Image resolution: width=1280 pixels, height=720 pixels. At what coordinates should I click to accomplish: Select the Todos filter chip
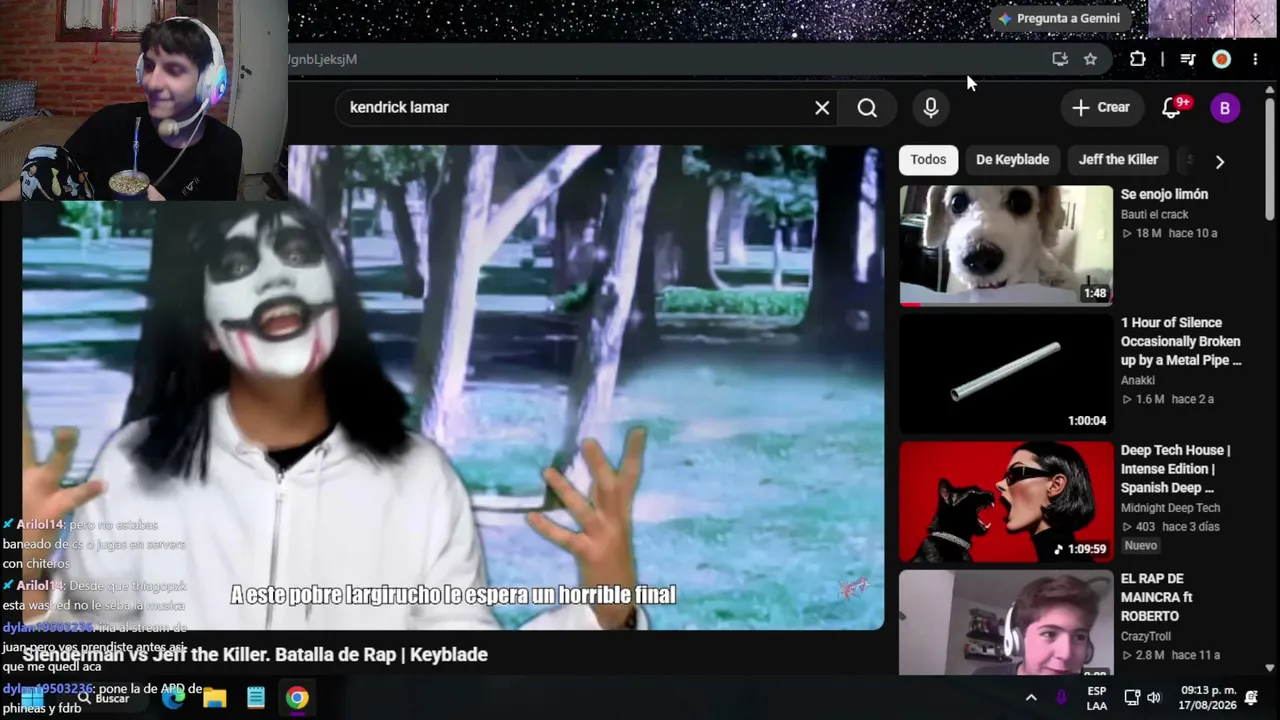coord(928,160)
